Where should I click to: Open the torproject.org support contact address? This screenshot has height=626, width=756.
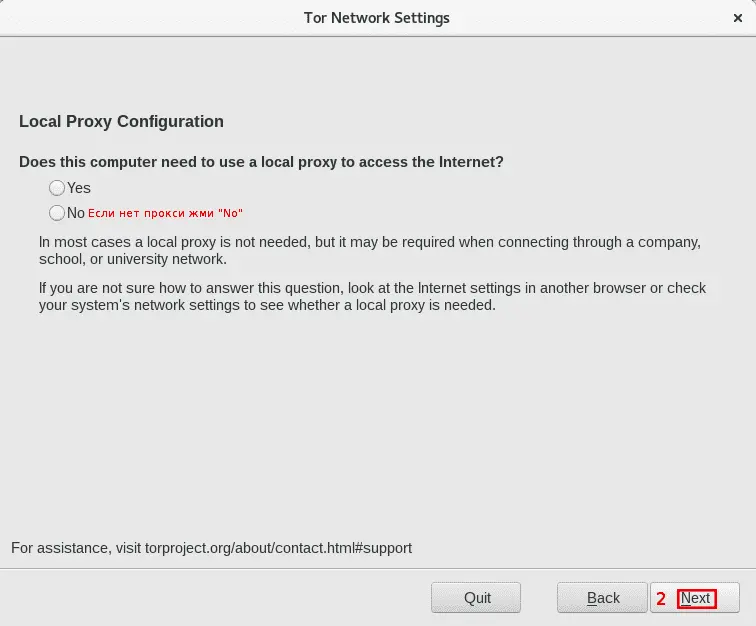coord(276,548)
